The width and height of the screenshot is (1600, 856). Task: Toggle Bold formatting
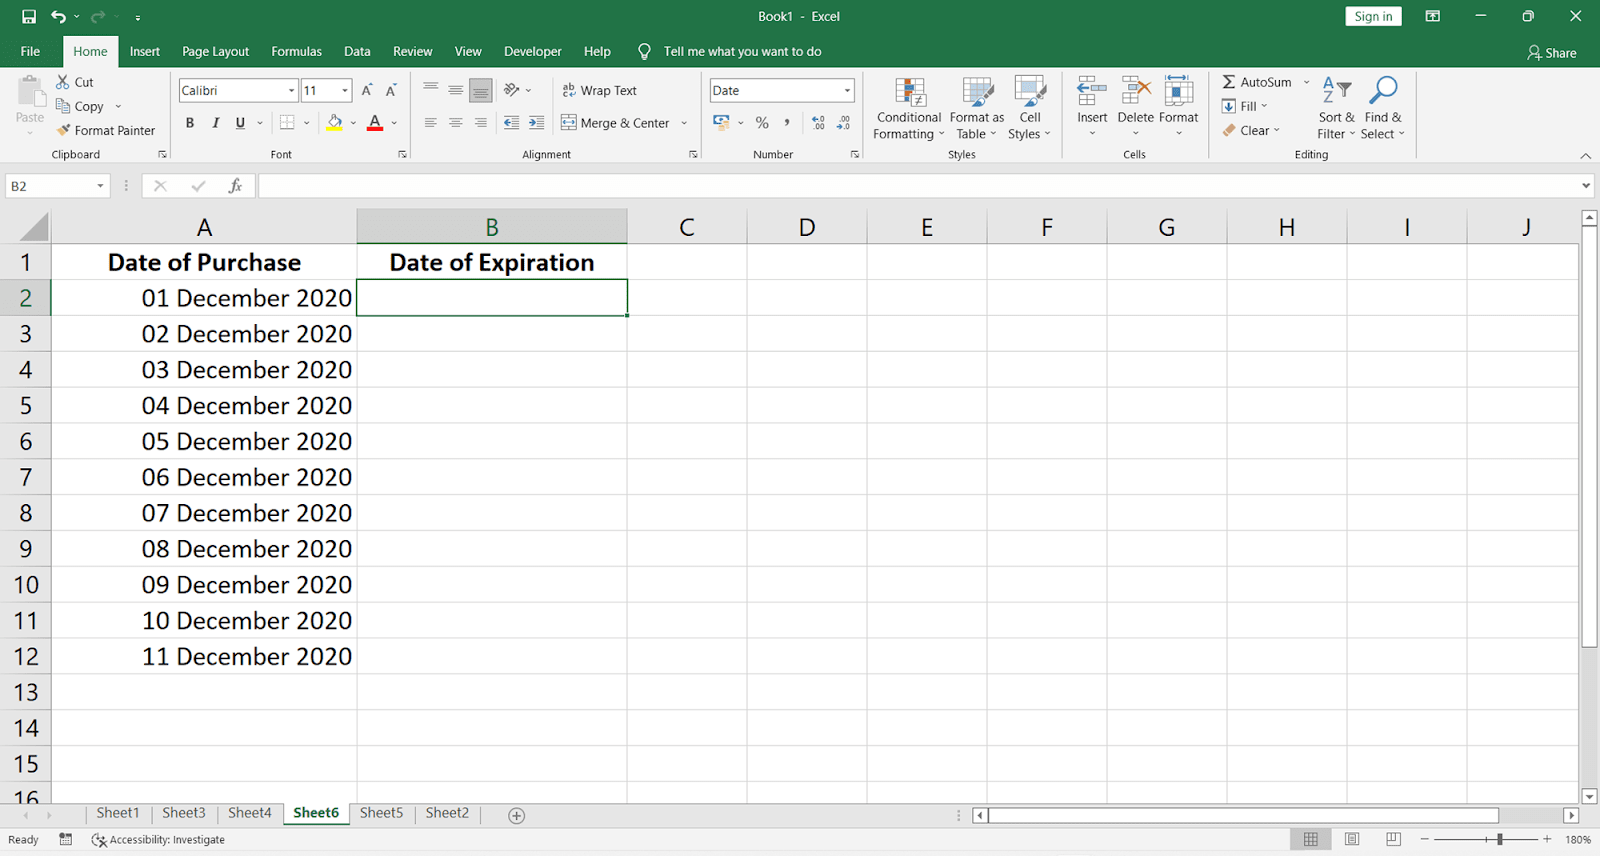(x=190, y=123)
